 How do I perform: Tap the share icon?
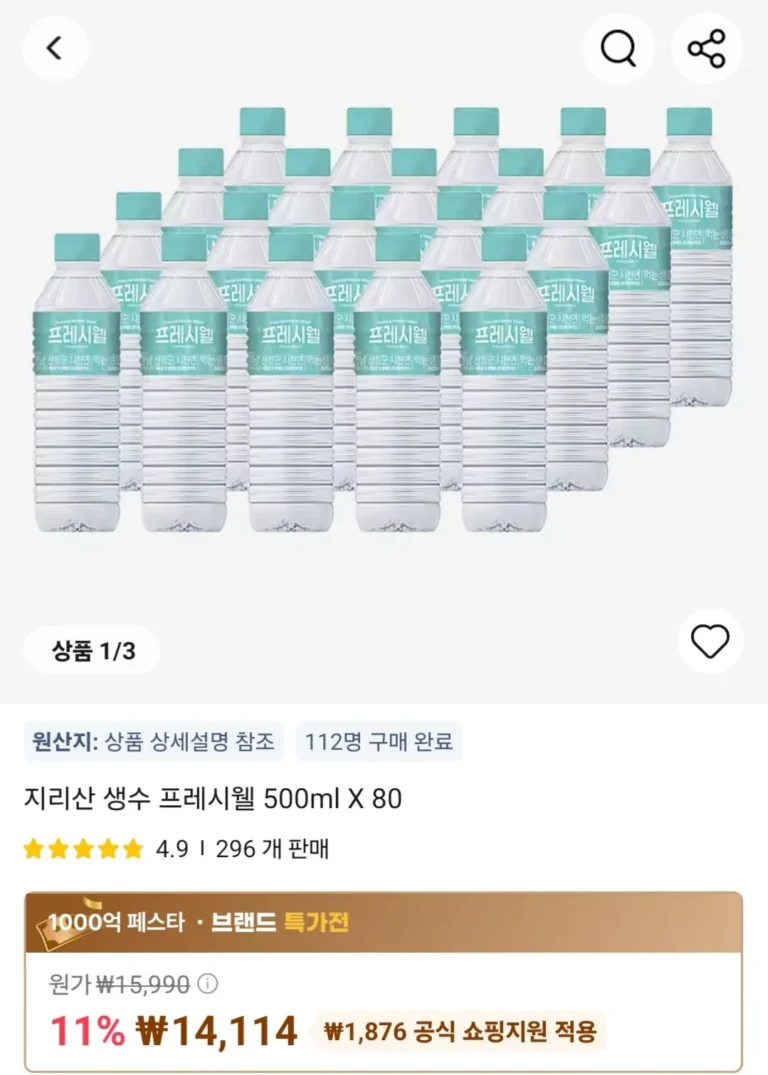click(707, 48)
